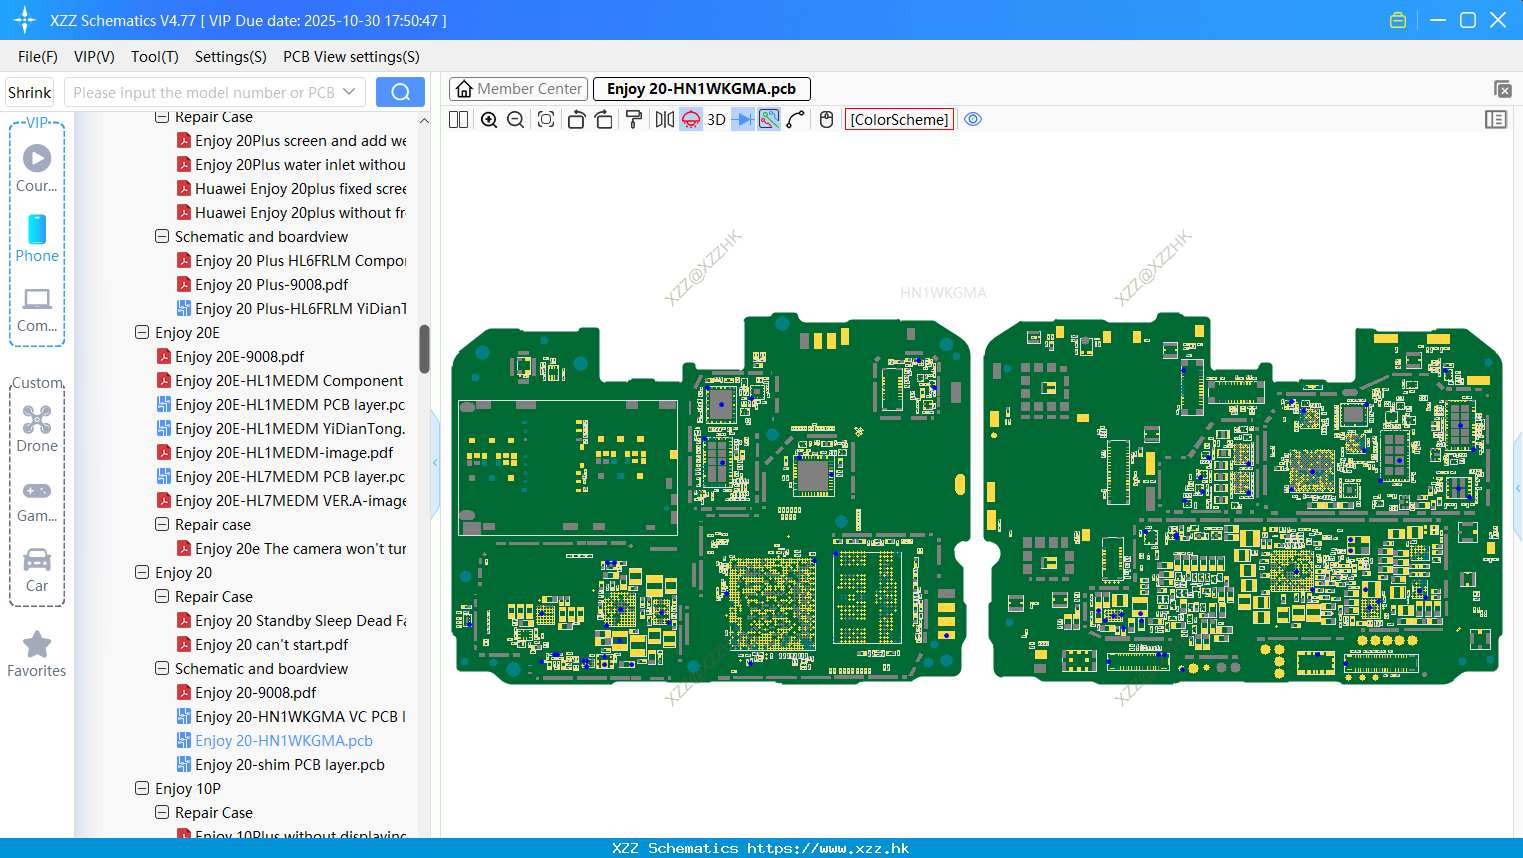The image size is (1523, 858).
Task: Open the File(F) menu
Action: point(38,57)
